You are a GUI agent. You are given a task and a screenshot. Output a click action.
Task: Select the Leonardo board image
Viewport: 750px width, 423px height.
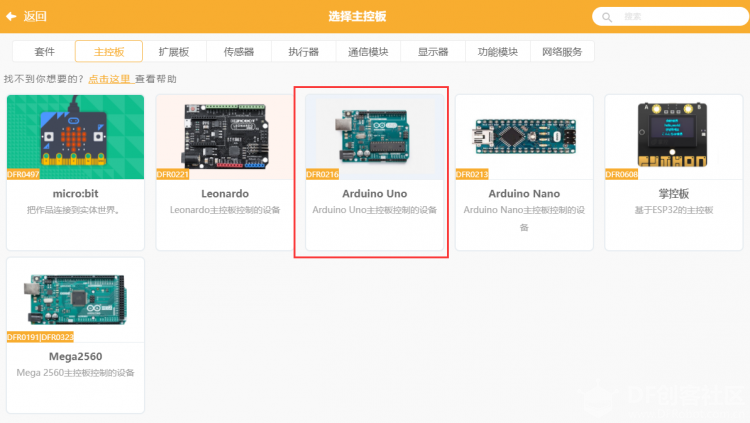[x=225, y=137]
